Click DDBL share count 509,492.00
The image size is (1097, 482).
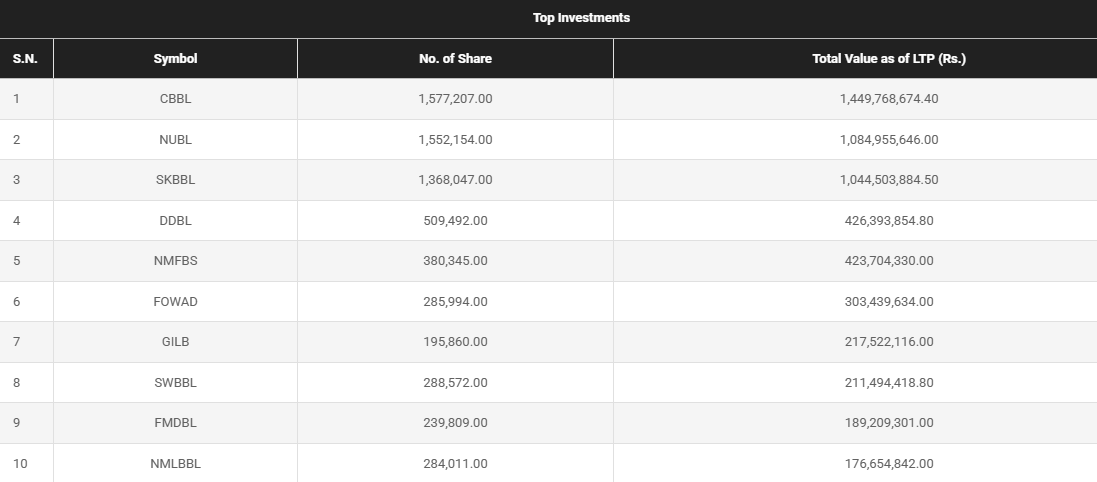pyautogui.click(x=455, y=221)
